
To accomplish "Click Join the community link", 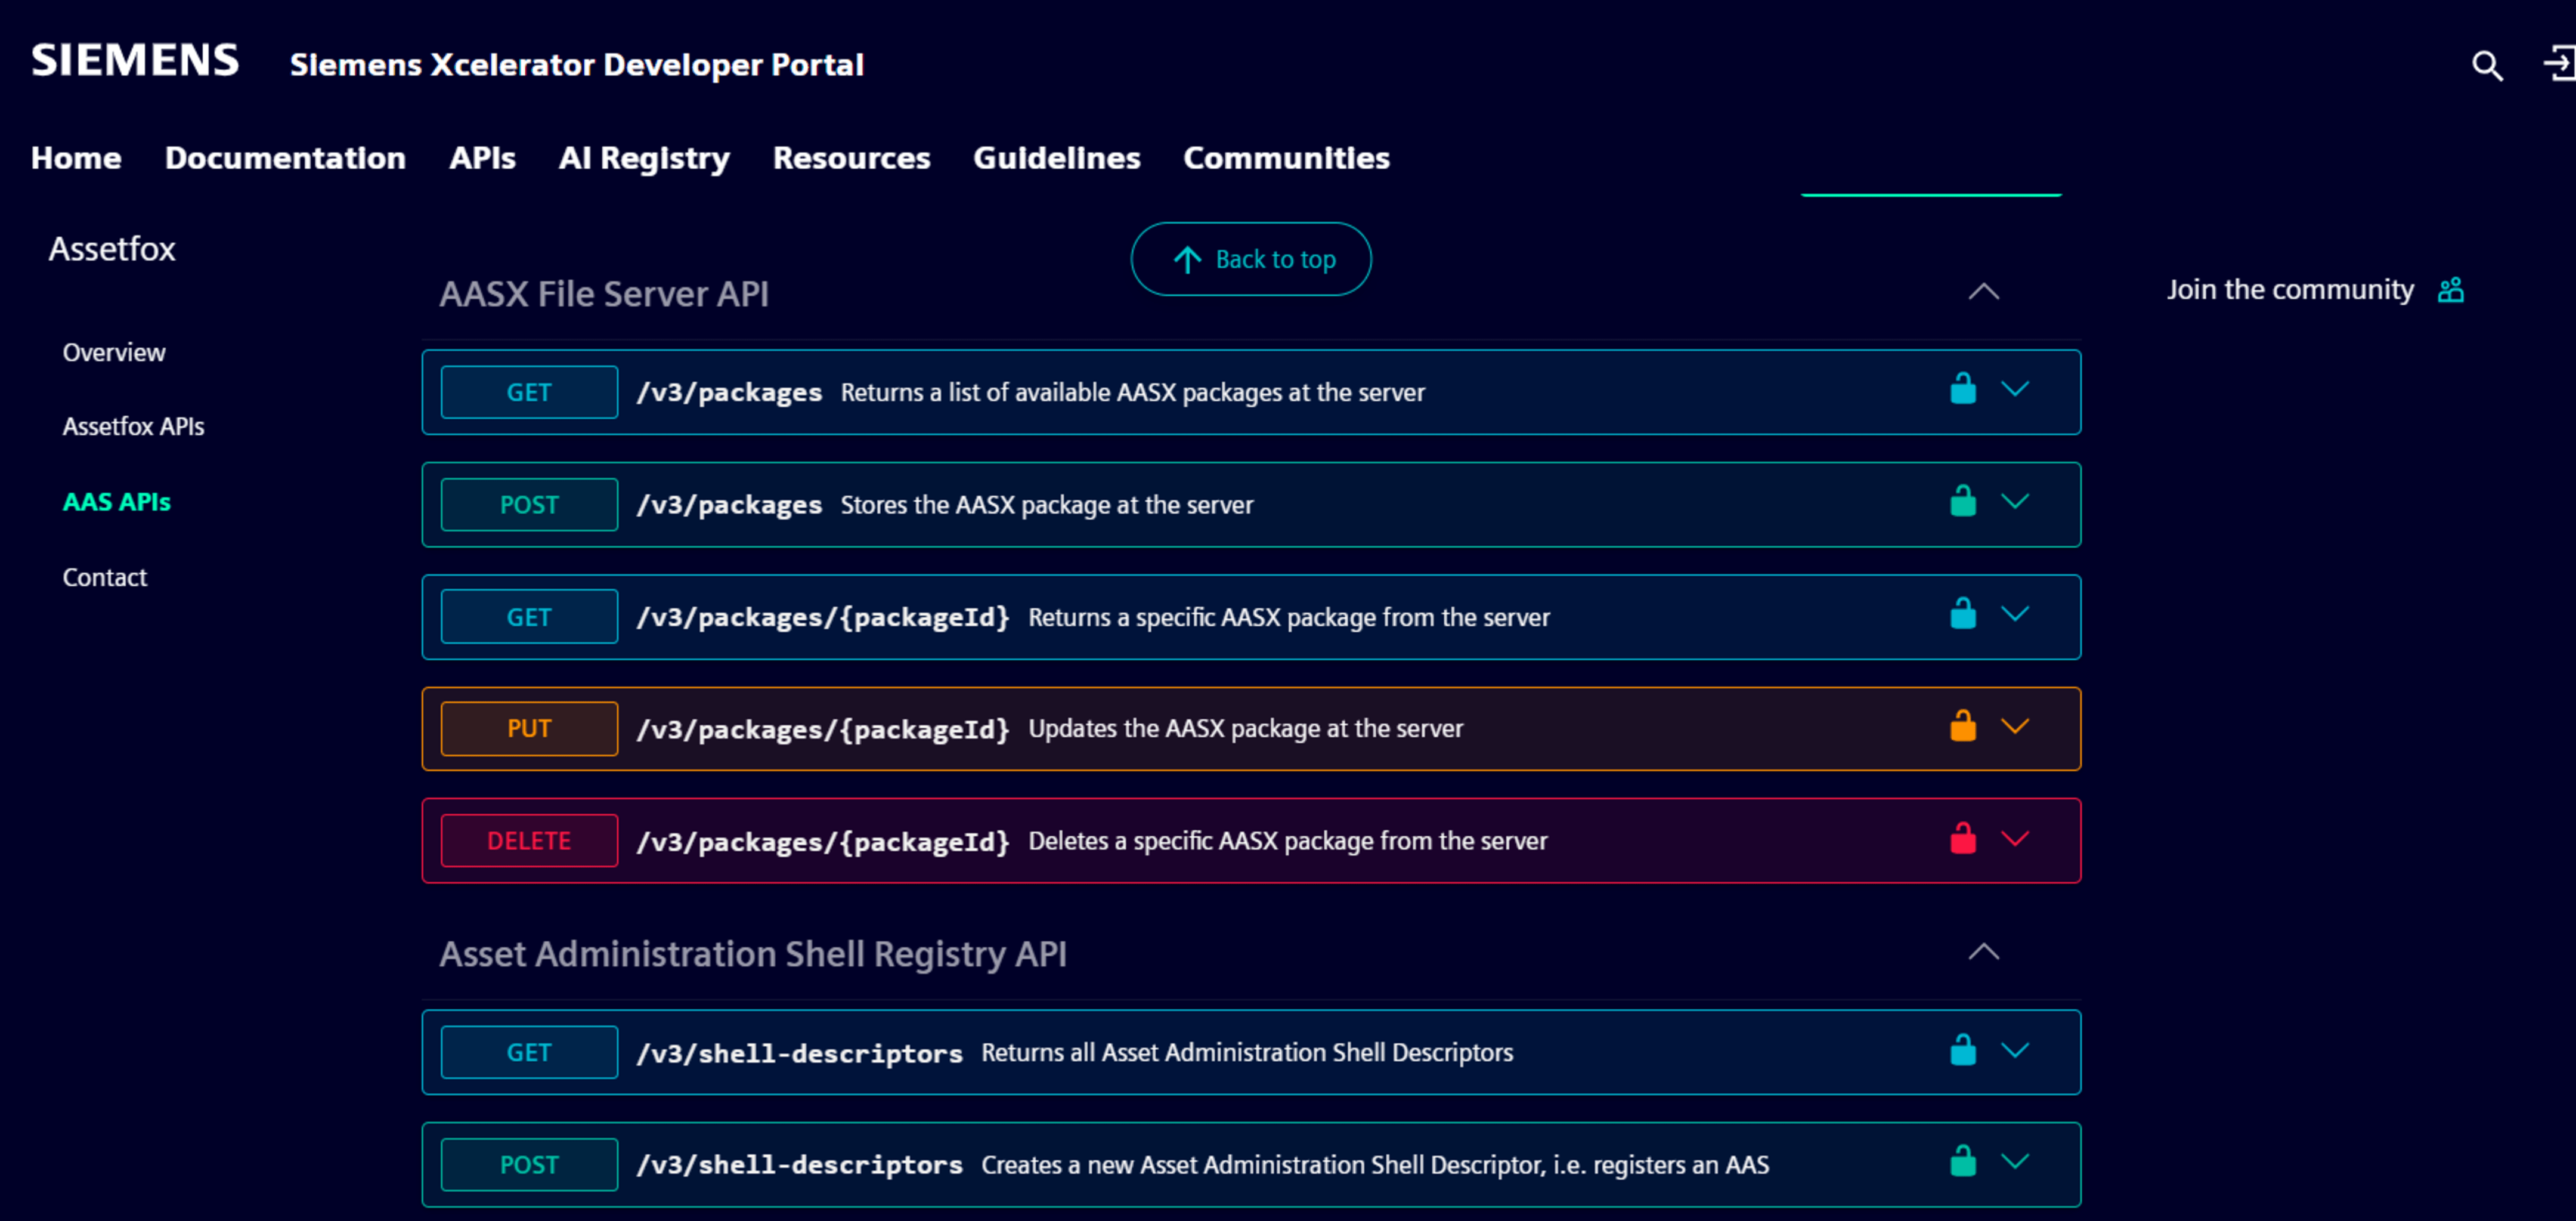I will 2290,290.
